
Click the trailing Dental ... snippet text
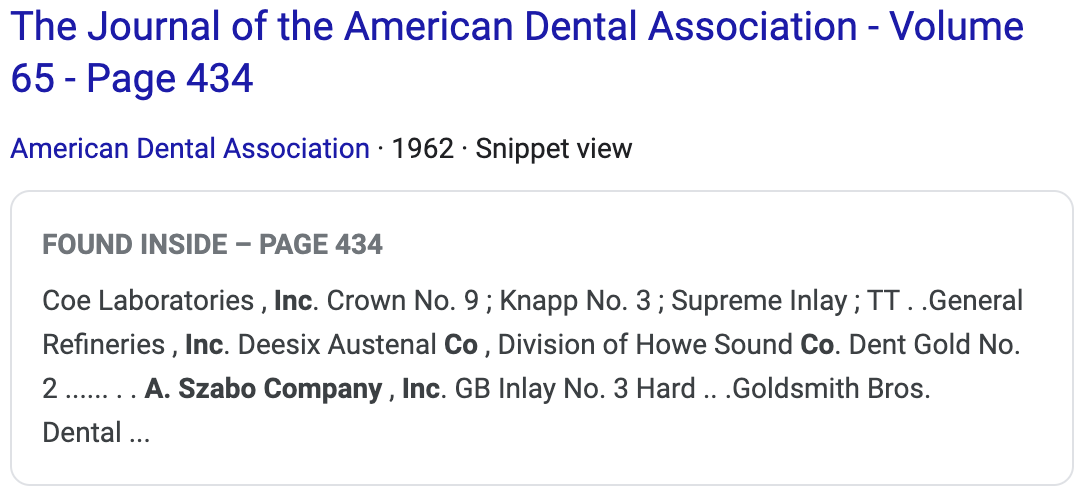pos(96,432)
